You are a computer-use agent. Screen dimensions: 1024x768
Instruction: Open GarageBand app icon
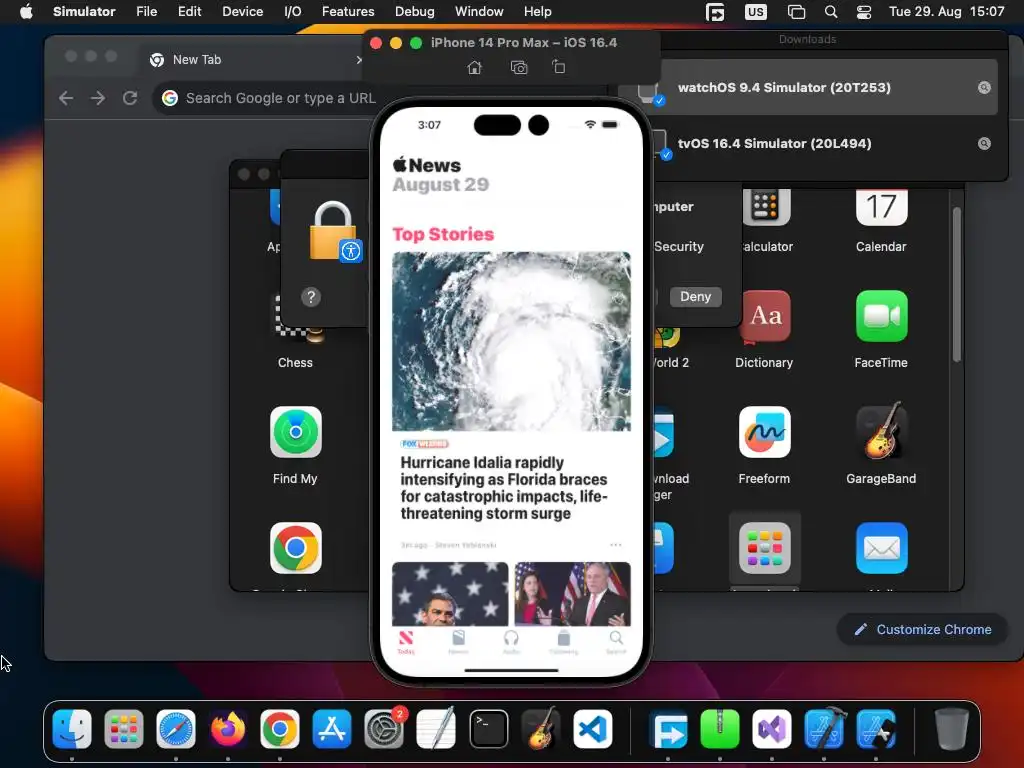(x=881, y=432)
